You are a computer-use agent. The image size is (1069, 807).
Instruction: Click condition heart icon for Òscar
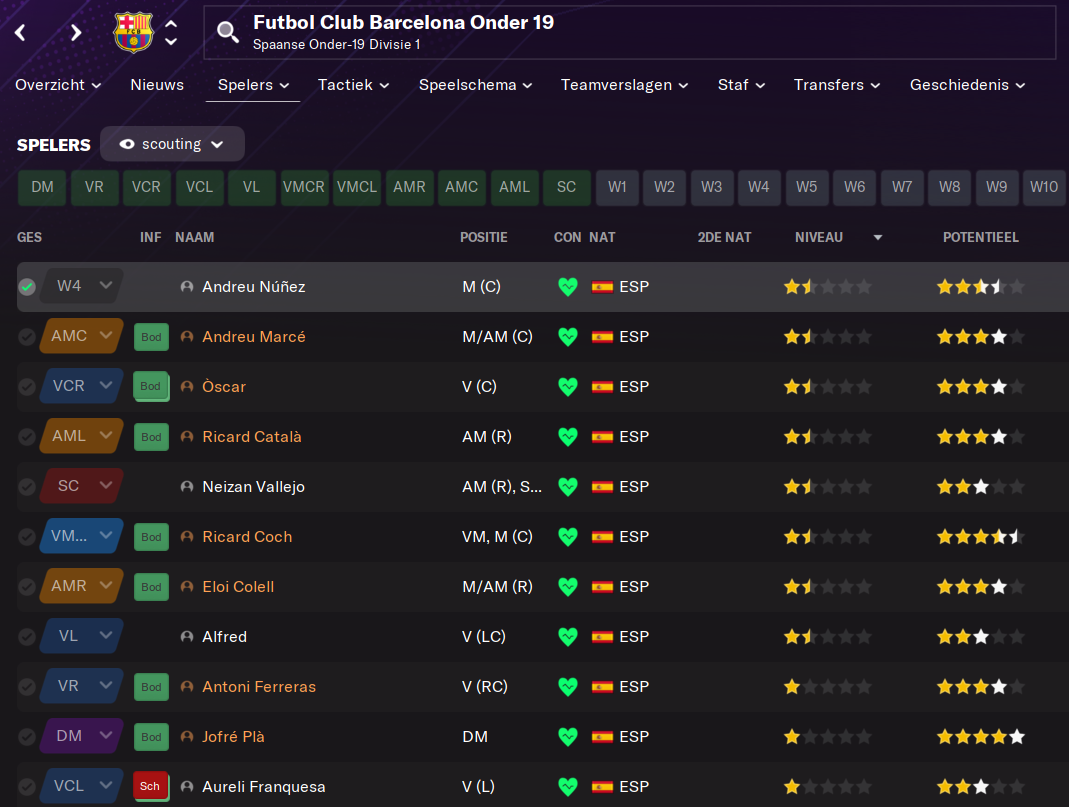[x=568, y=386]
